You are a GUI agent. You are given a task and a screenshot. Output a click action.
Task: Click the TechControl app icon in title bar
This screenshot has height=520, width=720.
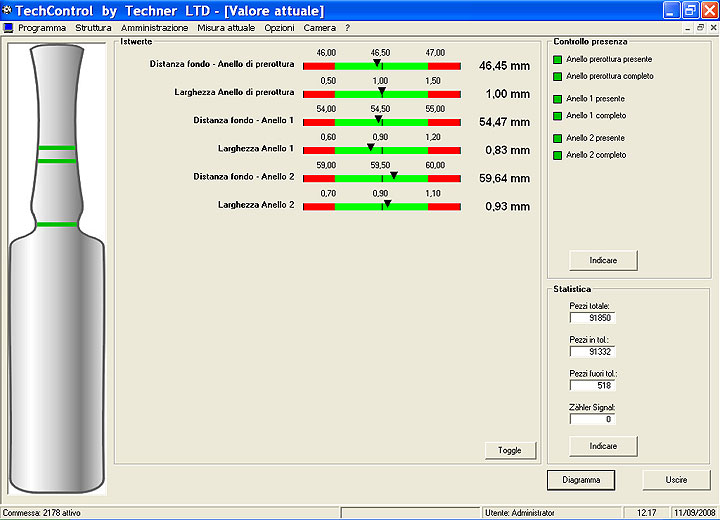(x=7, y=10)
